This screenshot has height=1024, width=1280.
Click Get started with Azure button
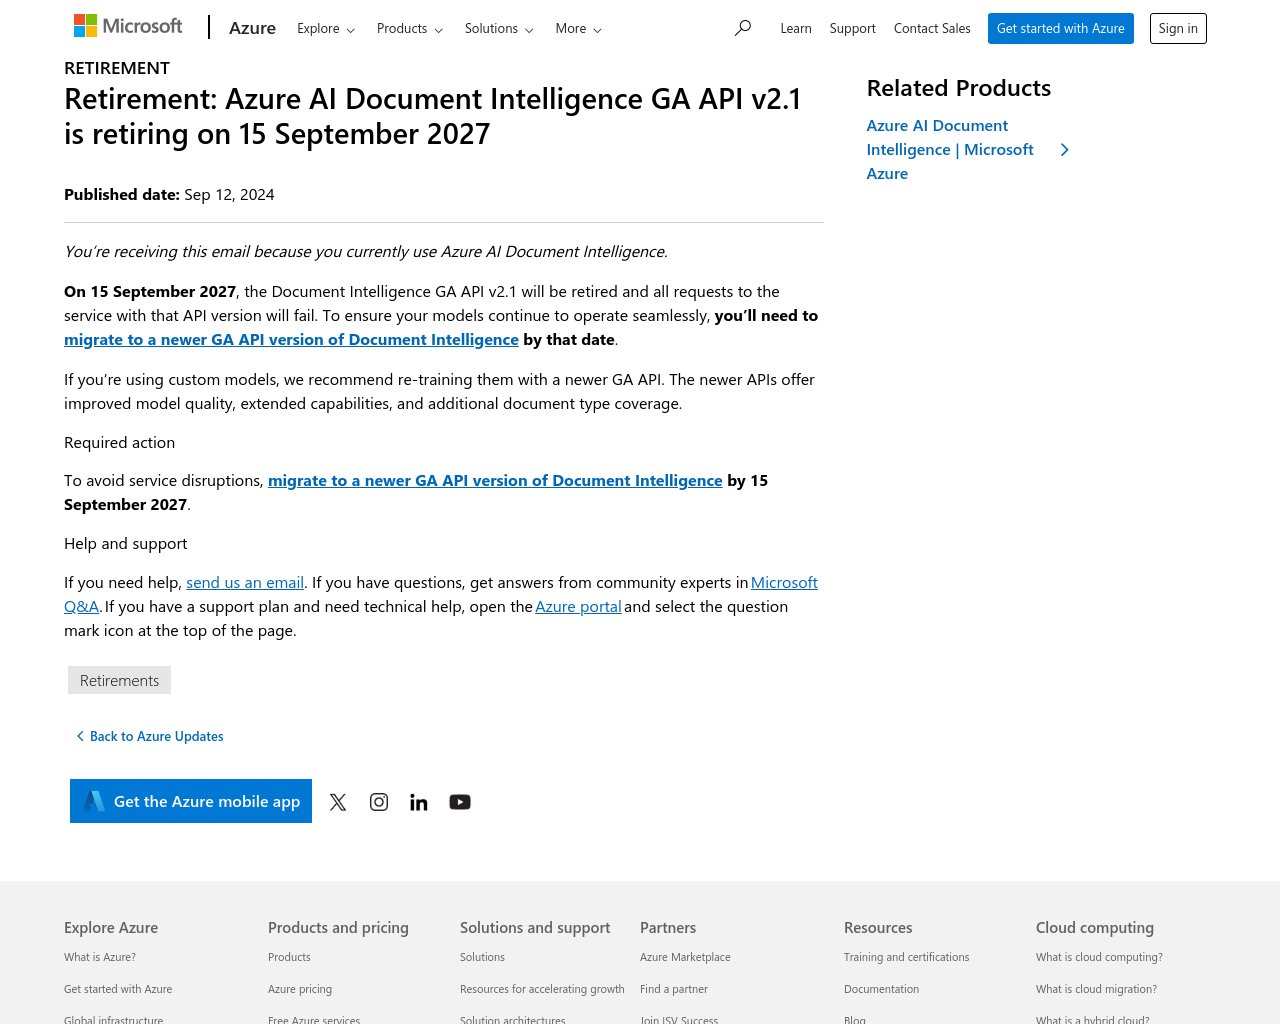(1060, 28)
